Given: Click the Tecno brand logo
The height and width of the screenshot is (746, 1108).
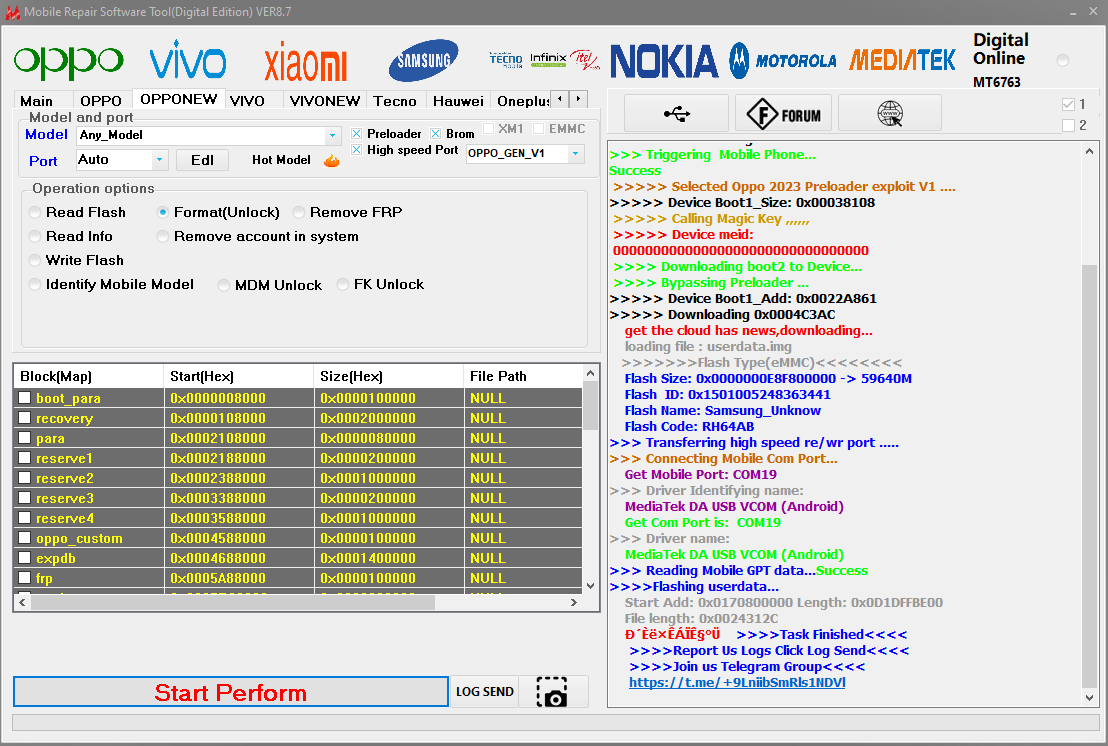Looking at the screenshot, I should pyautogui.click(x=506, y=60).
